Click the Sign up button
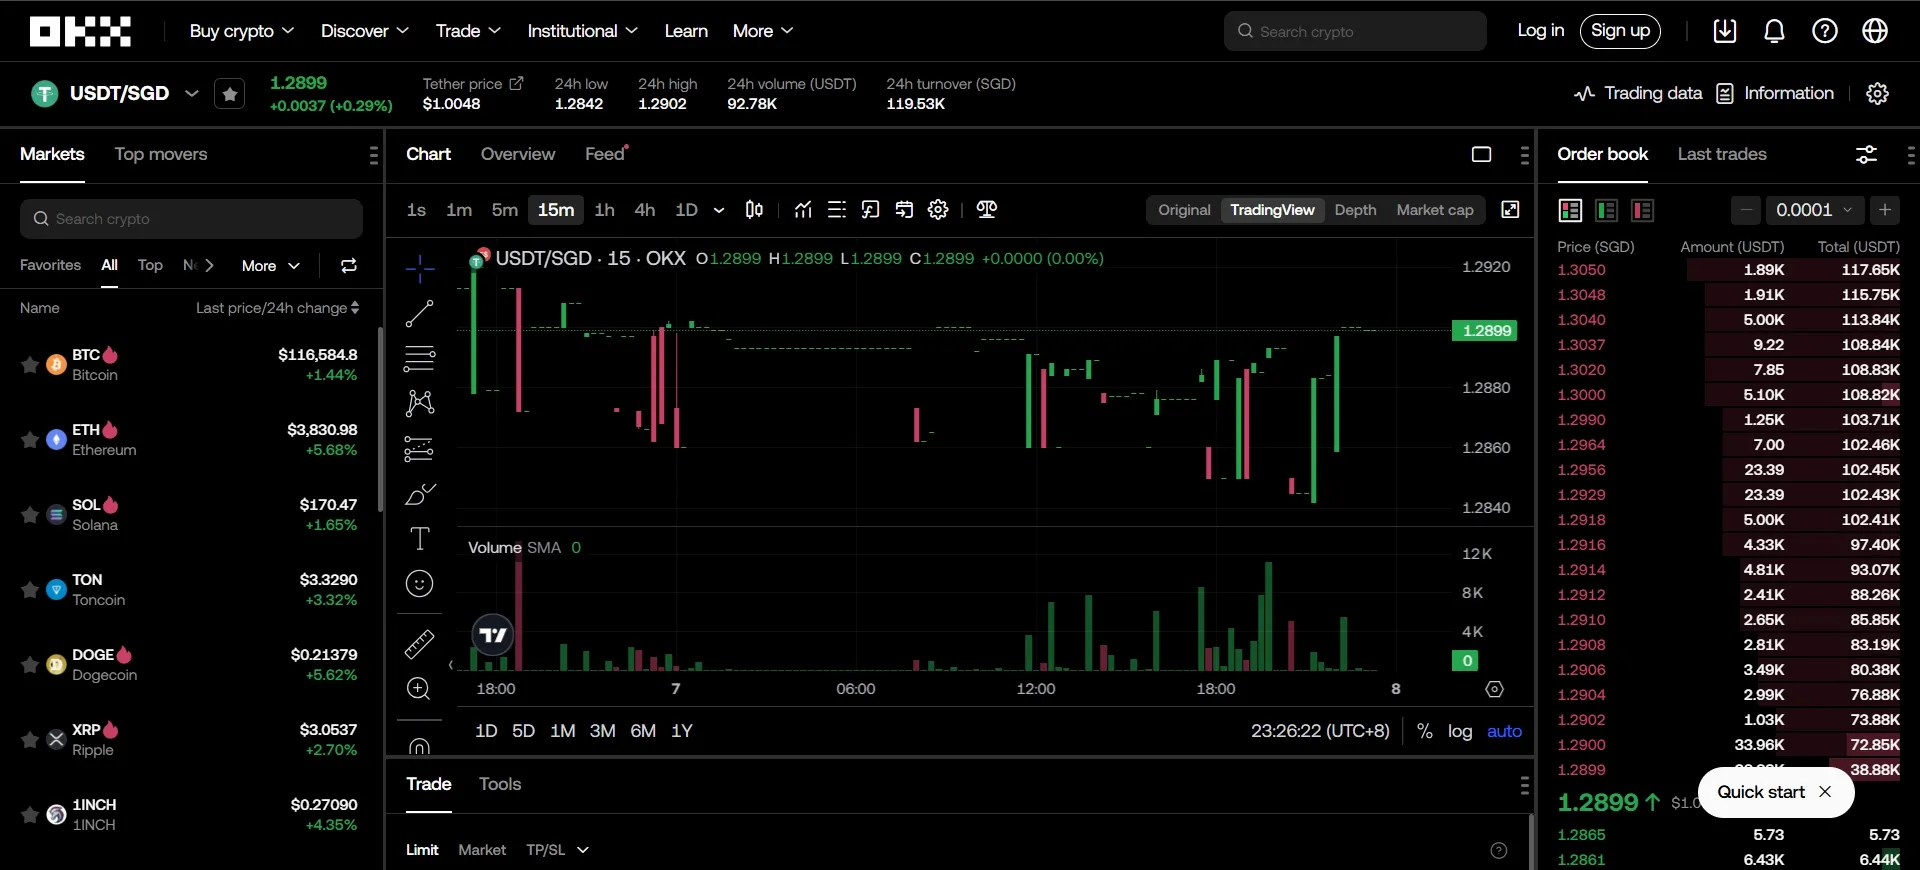This screenshot has width=1920, height=870. click(1620, 31)
